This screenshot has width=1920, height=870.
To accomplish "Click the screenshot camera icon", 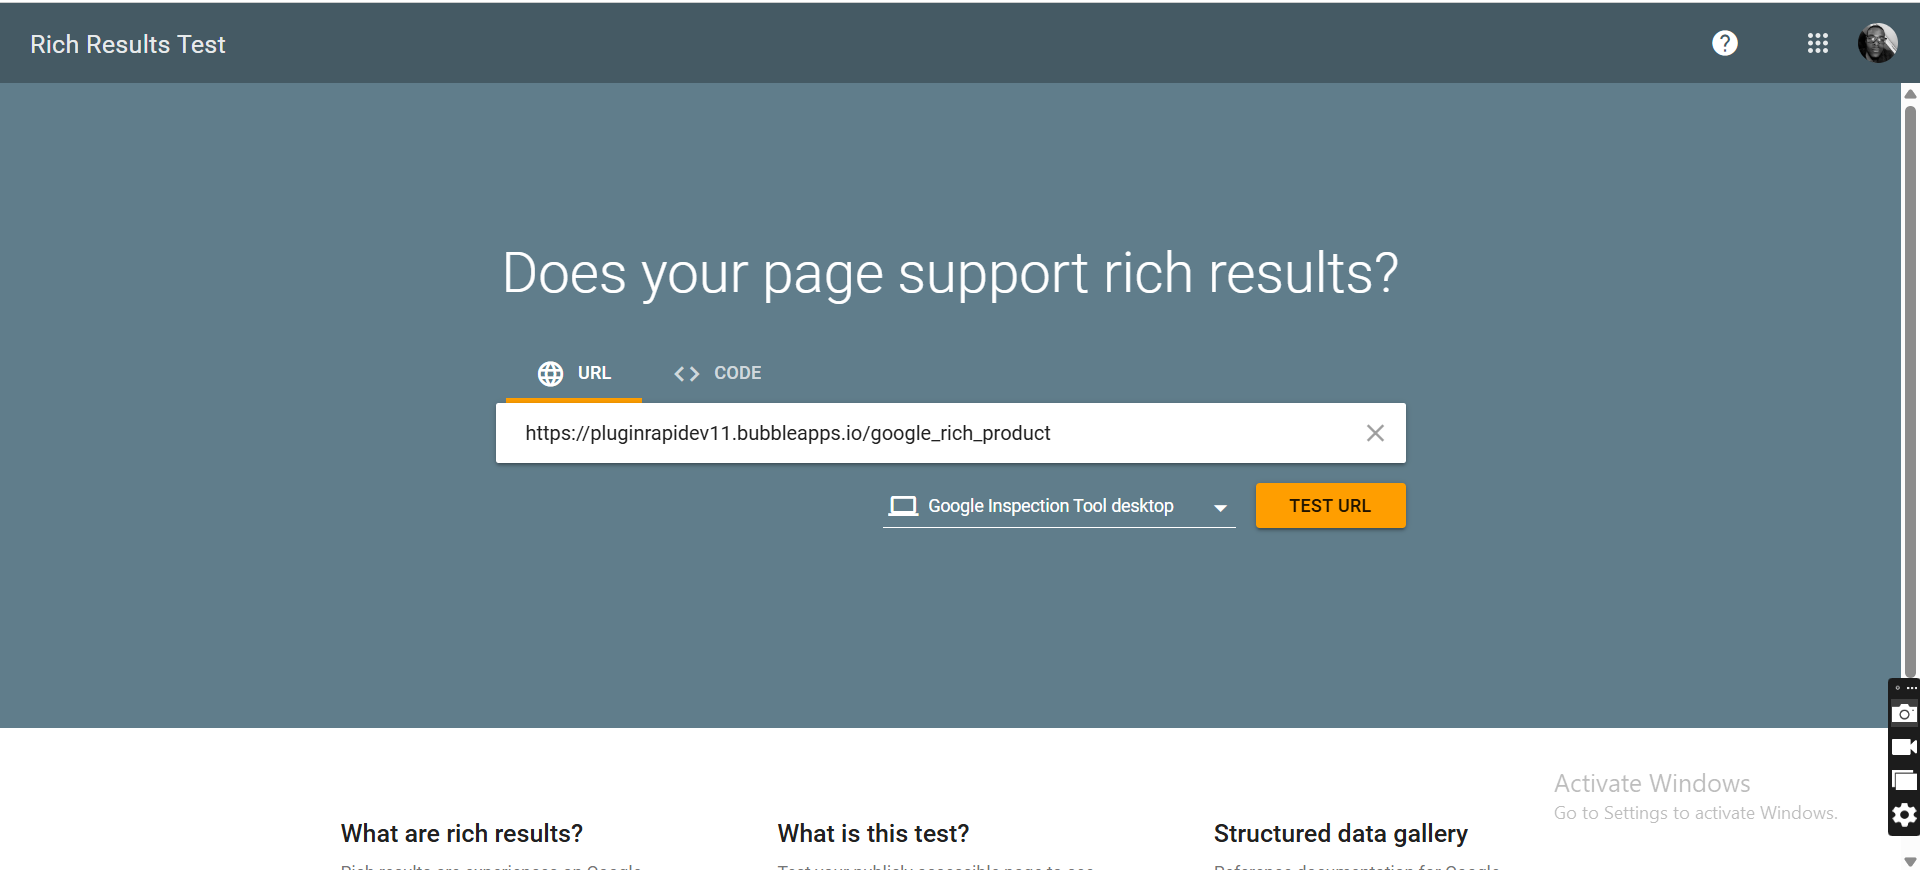I will click(x=1904, y=713).
